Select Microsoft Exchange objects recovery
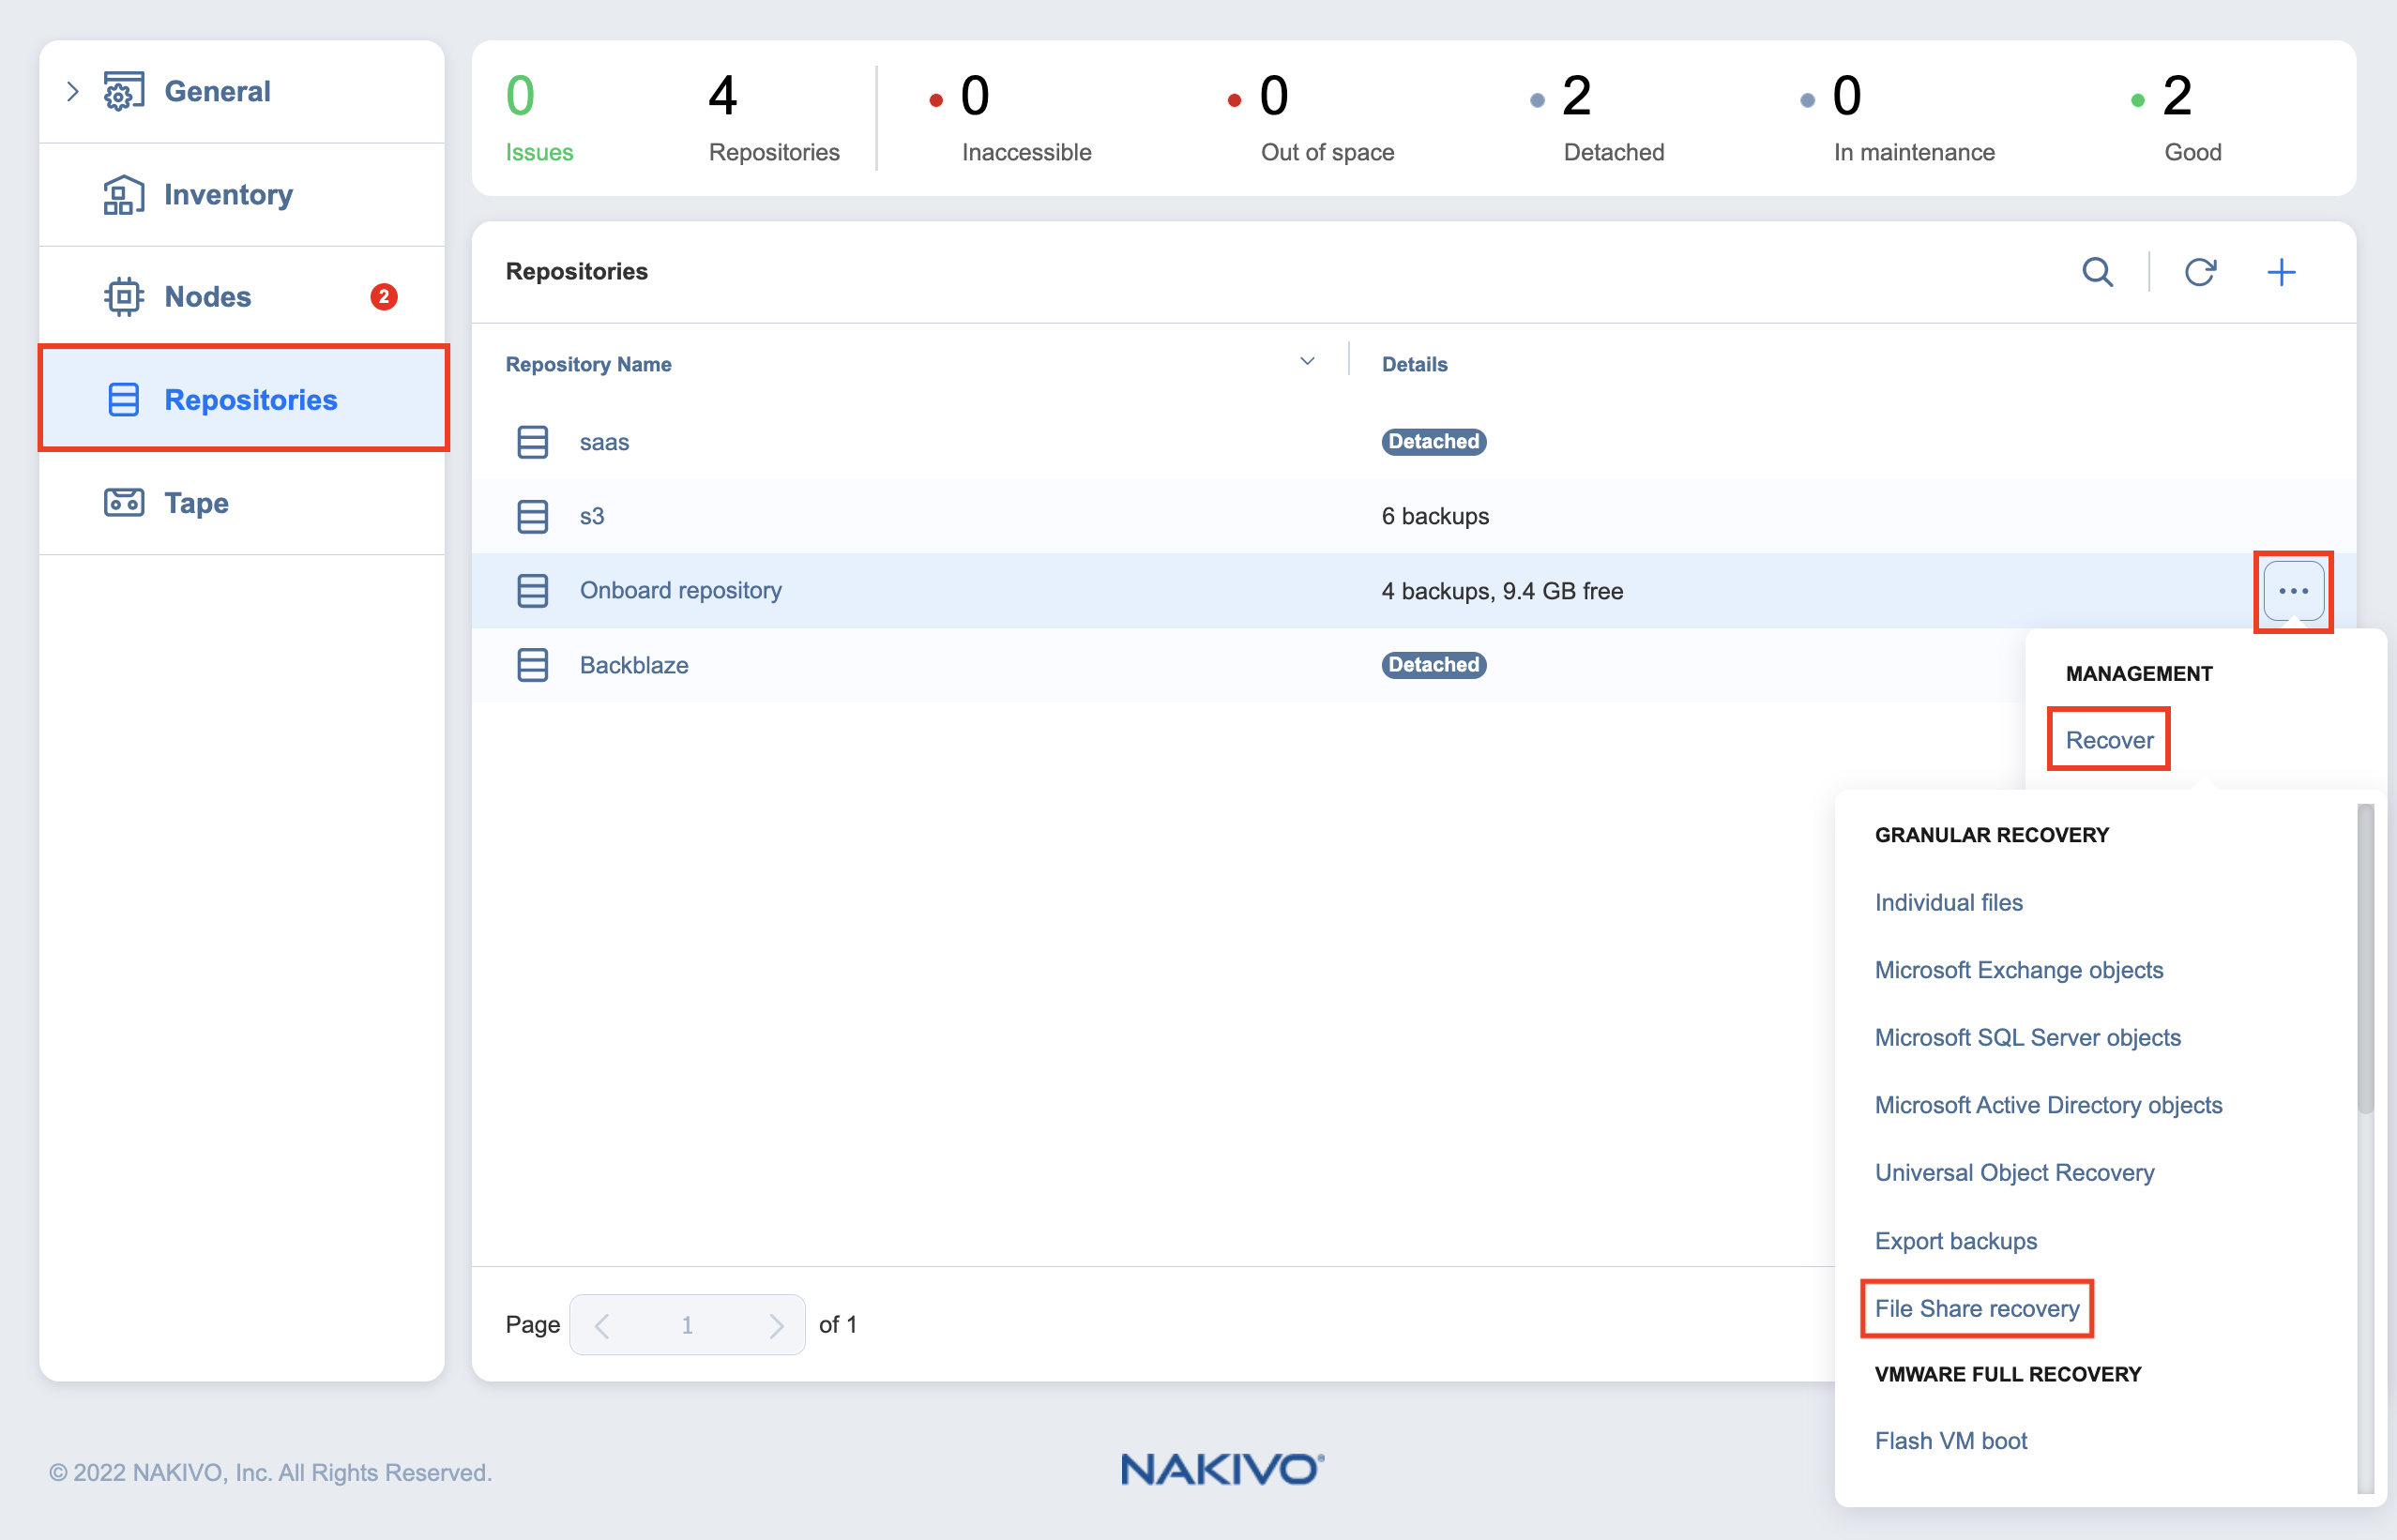This screenshot has height=1540, width=2397. click(2018, 970)
